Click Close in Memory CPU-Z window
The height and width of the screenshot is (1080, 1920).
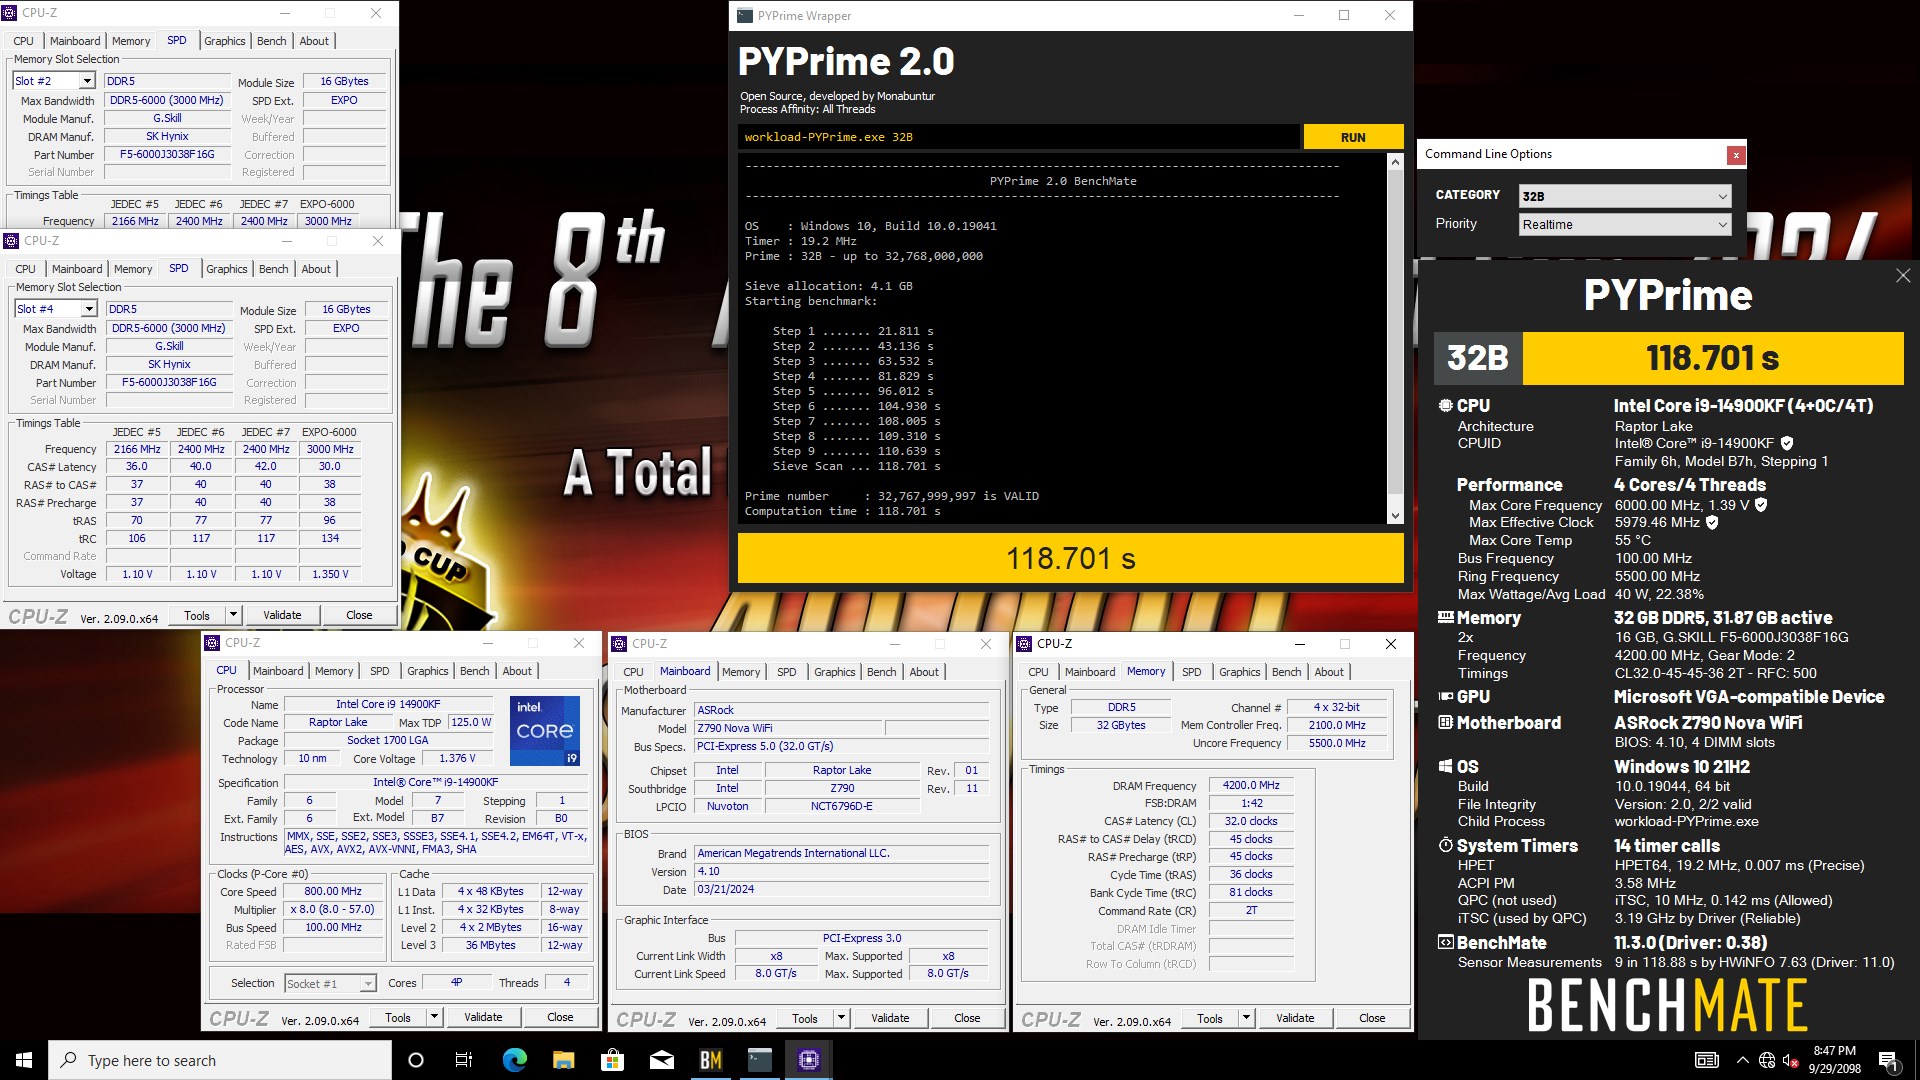tap(1372, 1018)
